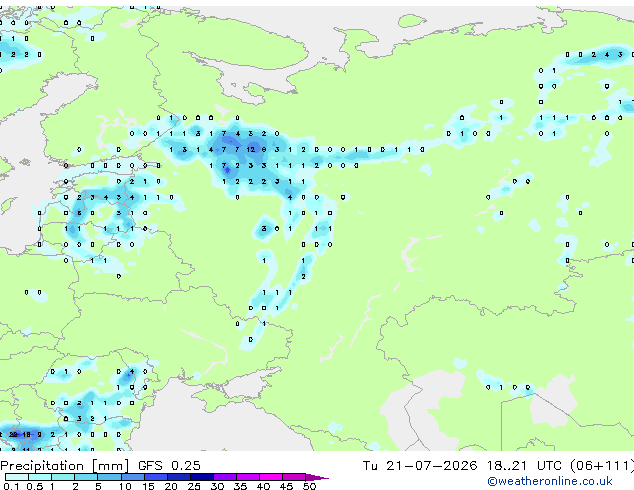Click the '(06+111)' forecast run text
This screenshot has height=490, width=634.
click(602, 466)
